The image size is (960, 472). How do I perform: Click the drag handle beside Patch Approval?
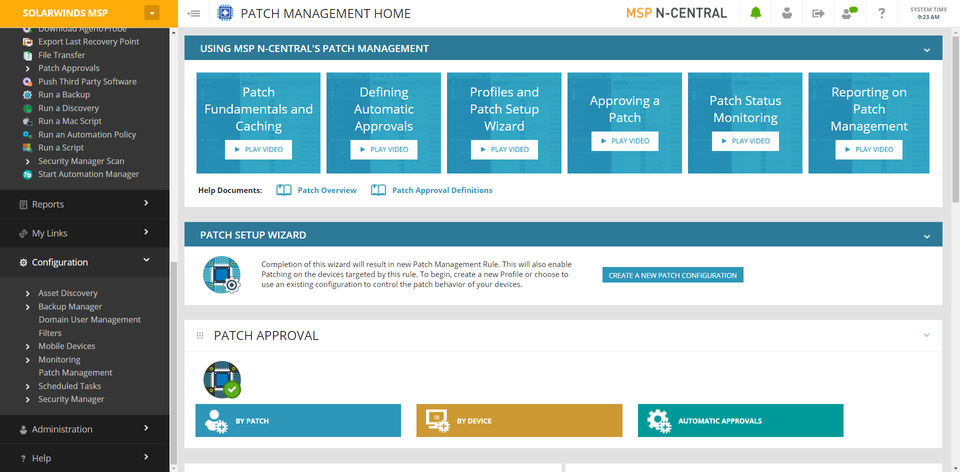pyautogui.click(x=200, y=335)
